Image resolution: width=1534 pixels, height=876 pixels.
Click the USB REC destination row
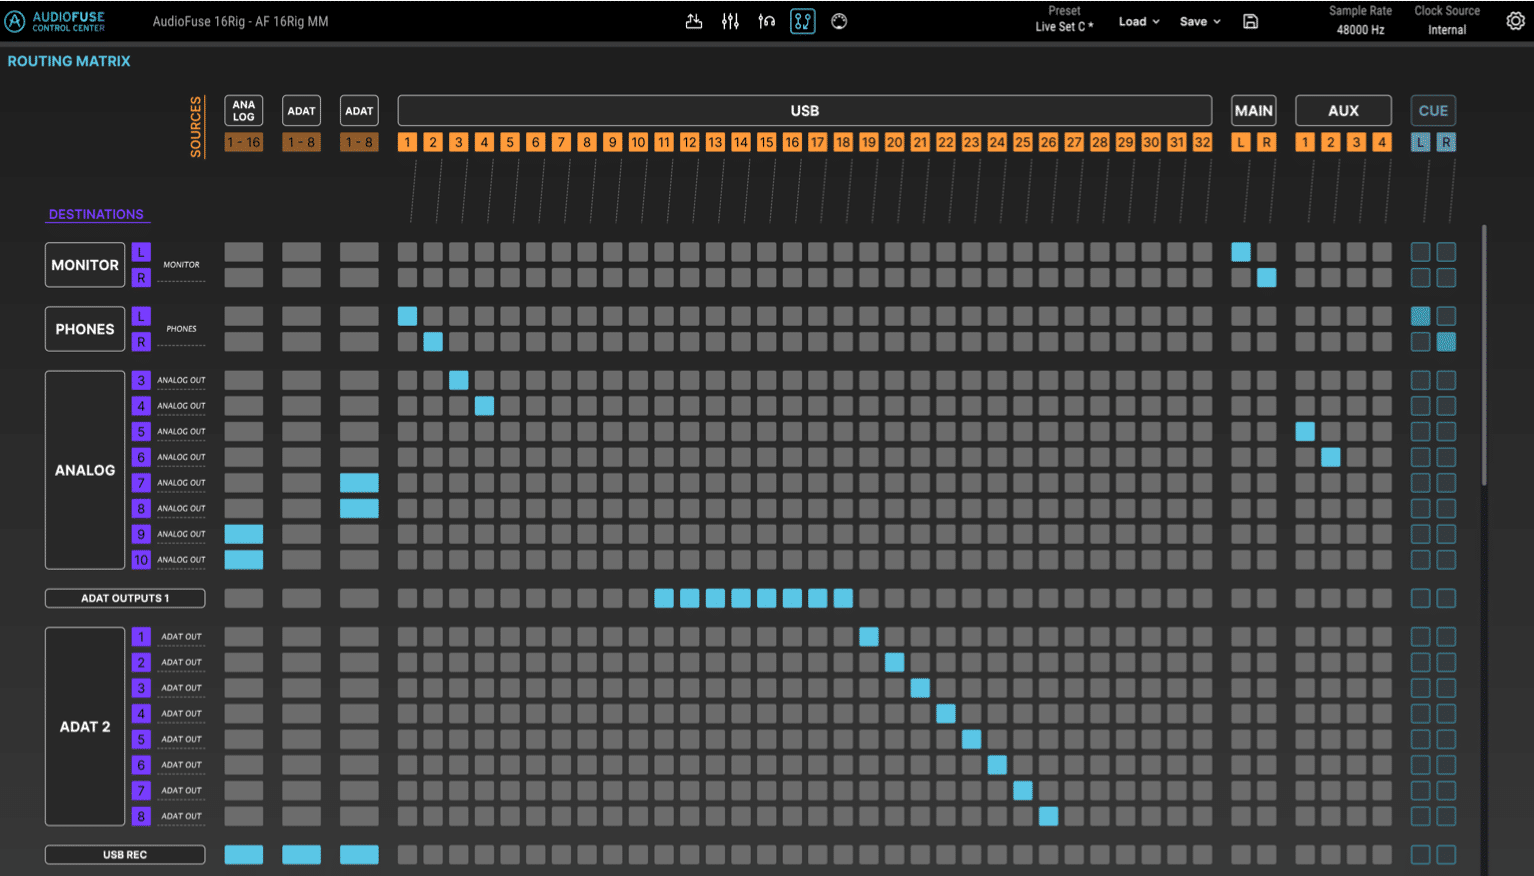click(125, 854)
